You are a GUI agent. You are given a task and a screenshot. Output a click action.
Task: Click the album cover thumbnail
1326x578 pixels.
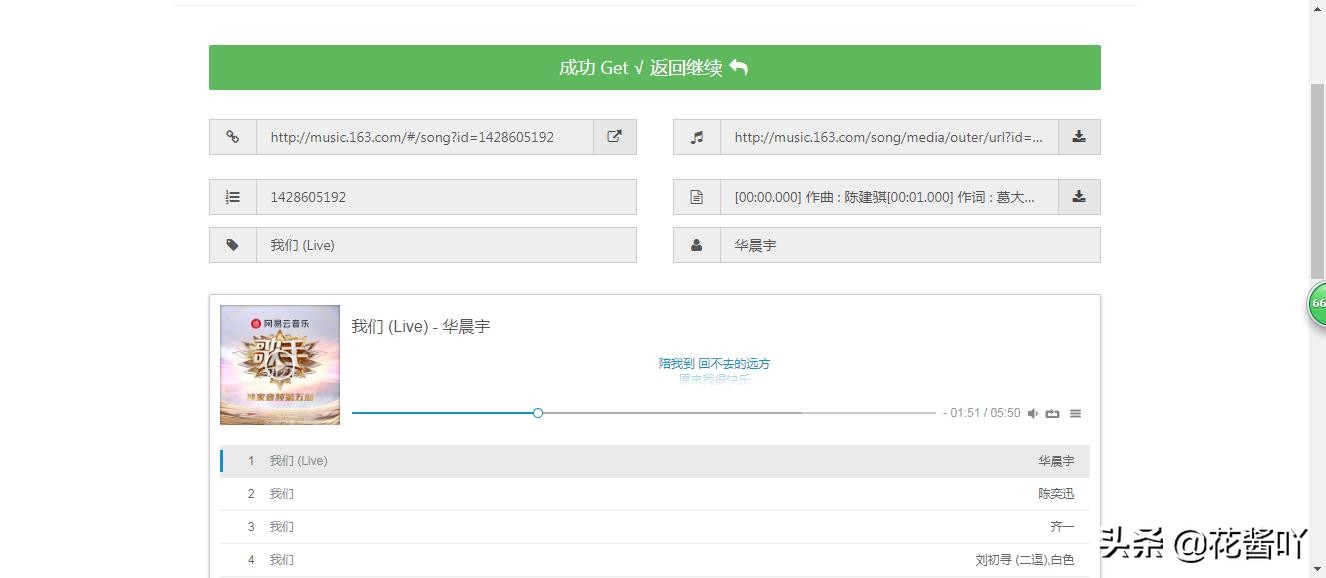280,365
